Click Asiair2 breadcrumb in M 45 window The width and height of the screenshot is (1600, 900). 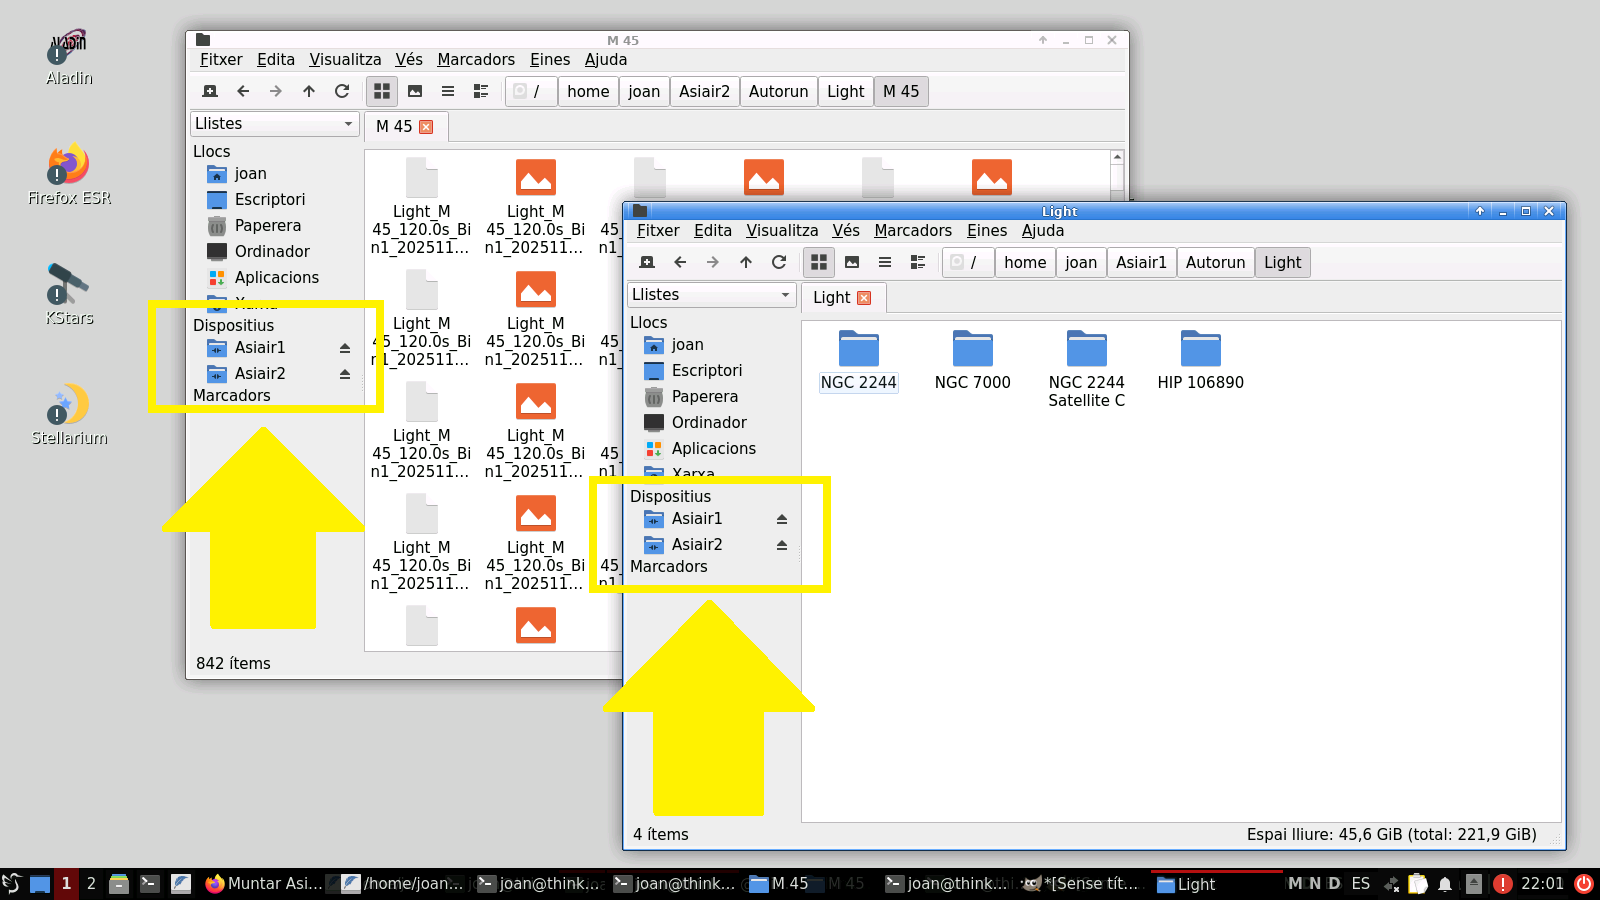705,91
